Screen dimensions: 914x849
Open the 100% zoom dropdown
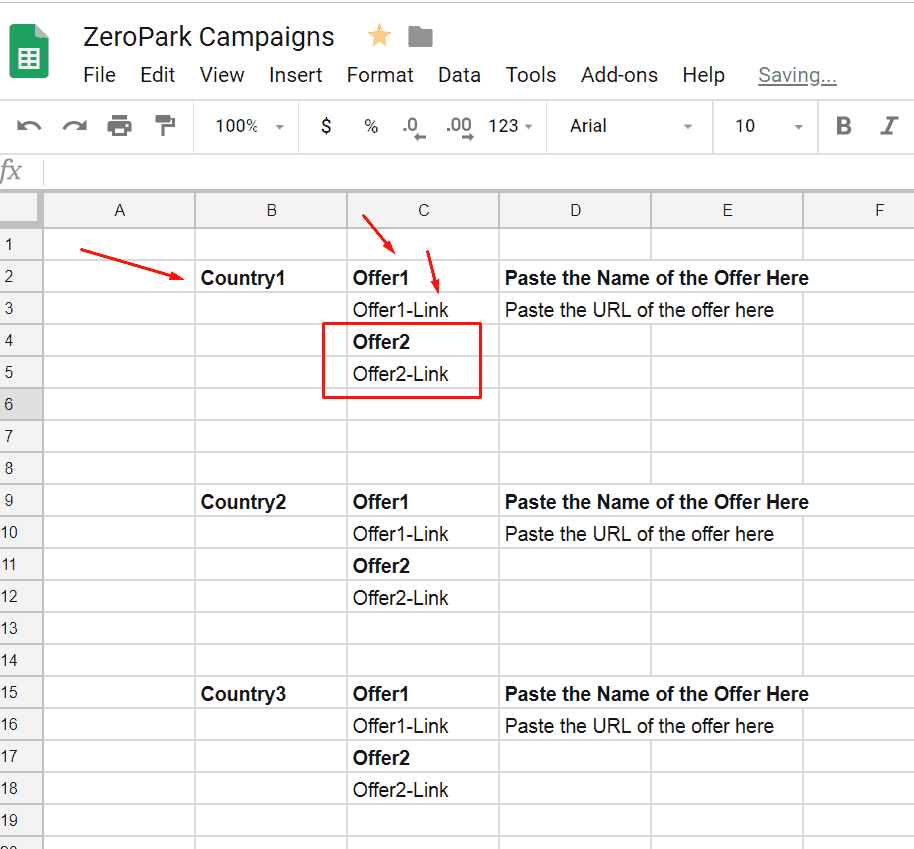[x=249, y=126]
